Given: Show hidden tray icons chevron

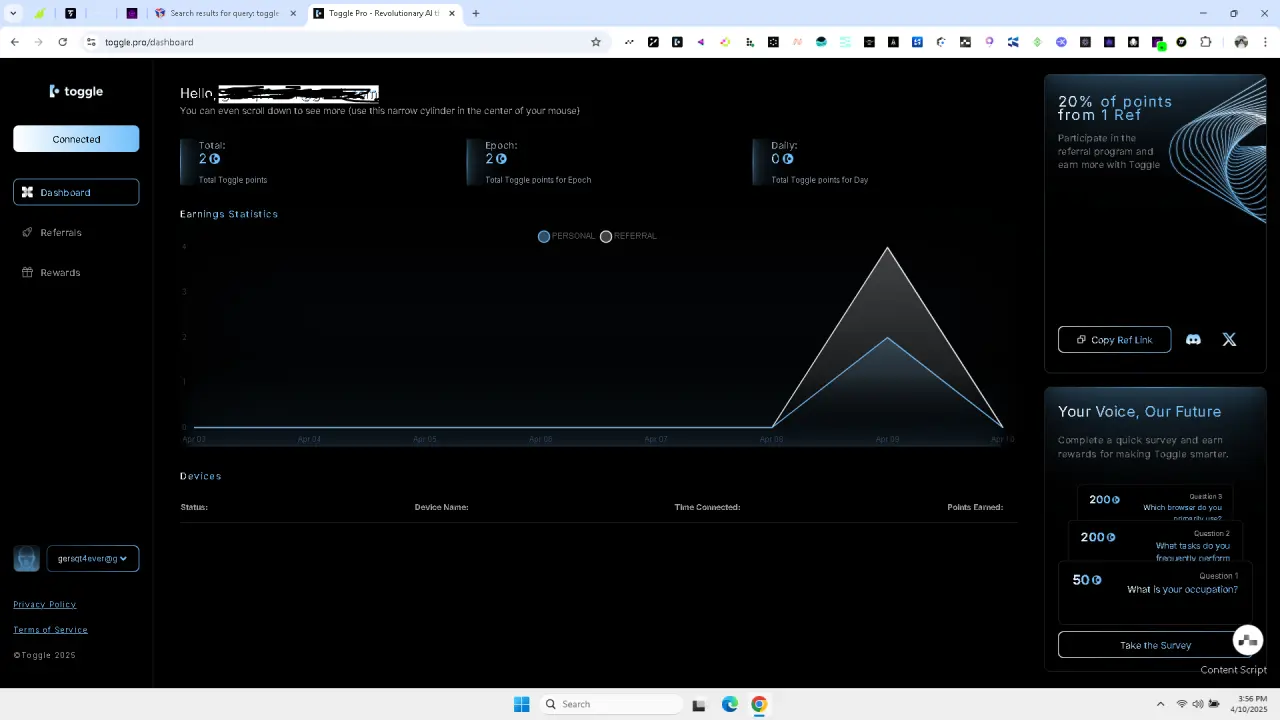Looking at the screenshot, I should 1160,704.
